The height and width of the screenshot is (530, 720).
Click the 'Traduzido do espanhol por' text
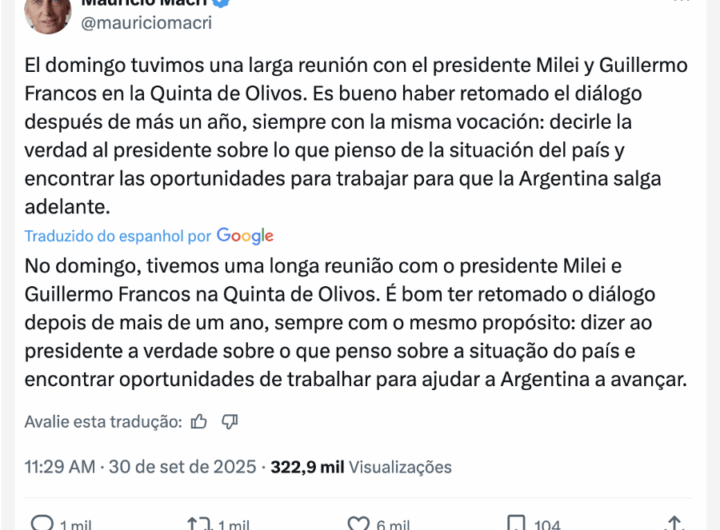(x=118, y=236)
